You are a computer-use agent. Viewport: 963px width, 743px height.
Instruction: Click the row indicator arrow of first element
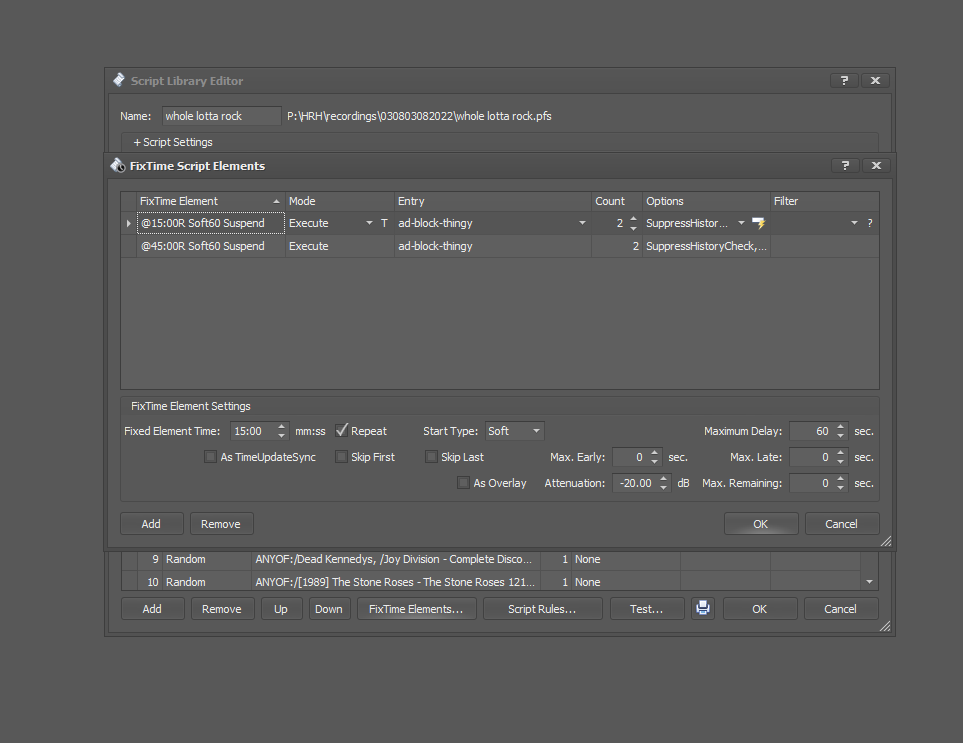128,223
